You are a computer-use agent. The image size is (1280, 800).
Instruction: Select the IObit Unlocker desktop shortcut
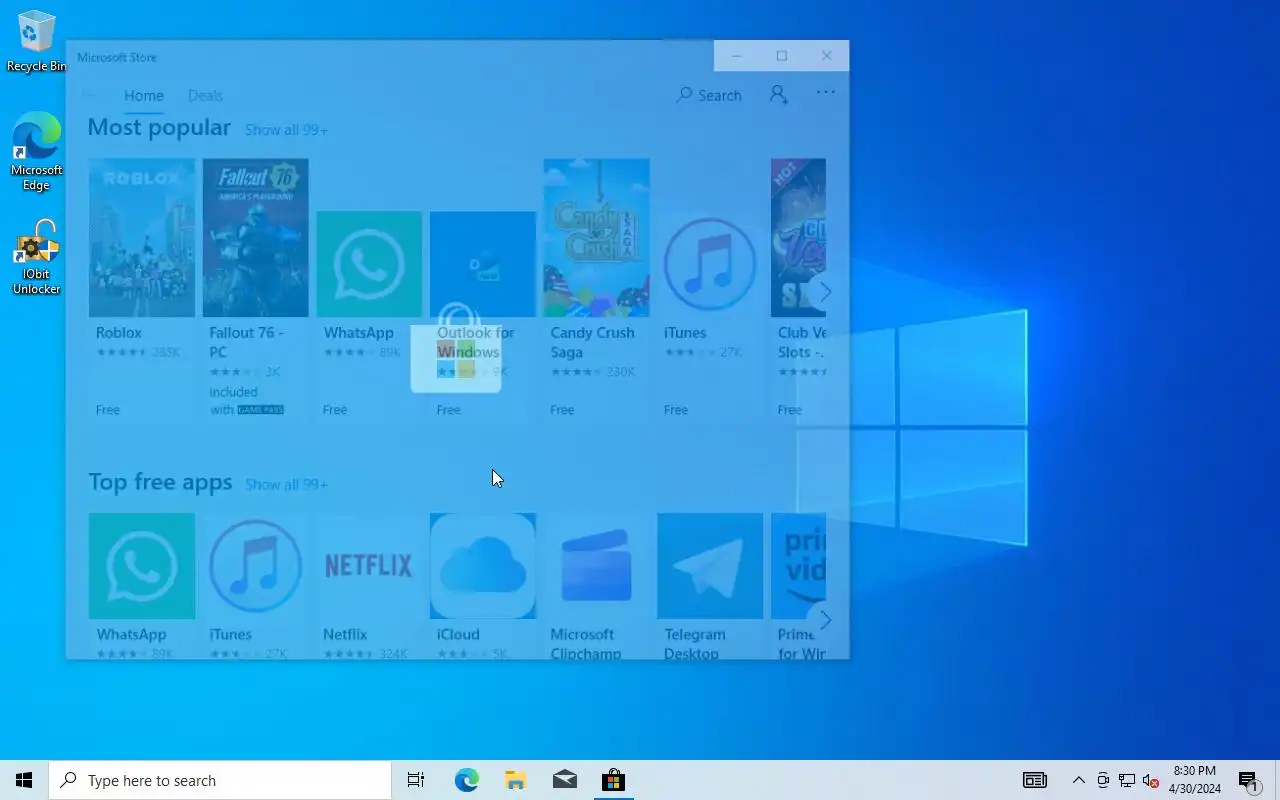click(36, 258)
